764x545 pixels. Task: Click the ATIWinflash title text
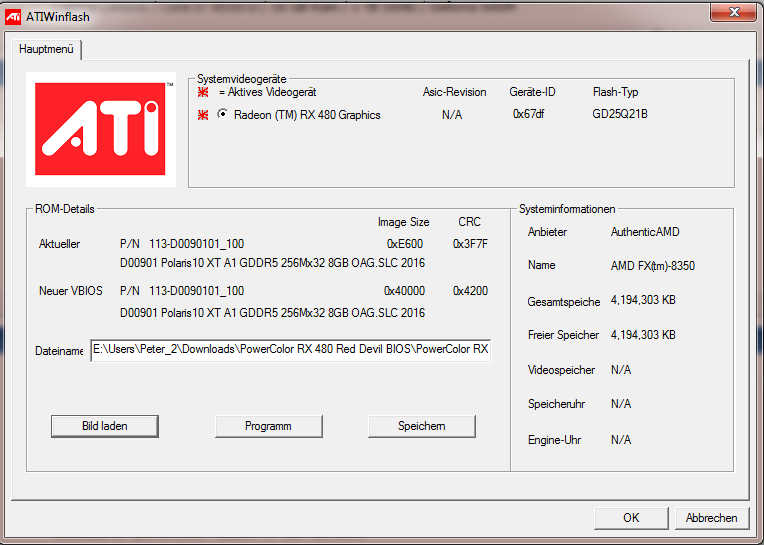pyautogui.click(x=58, y=17)
